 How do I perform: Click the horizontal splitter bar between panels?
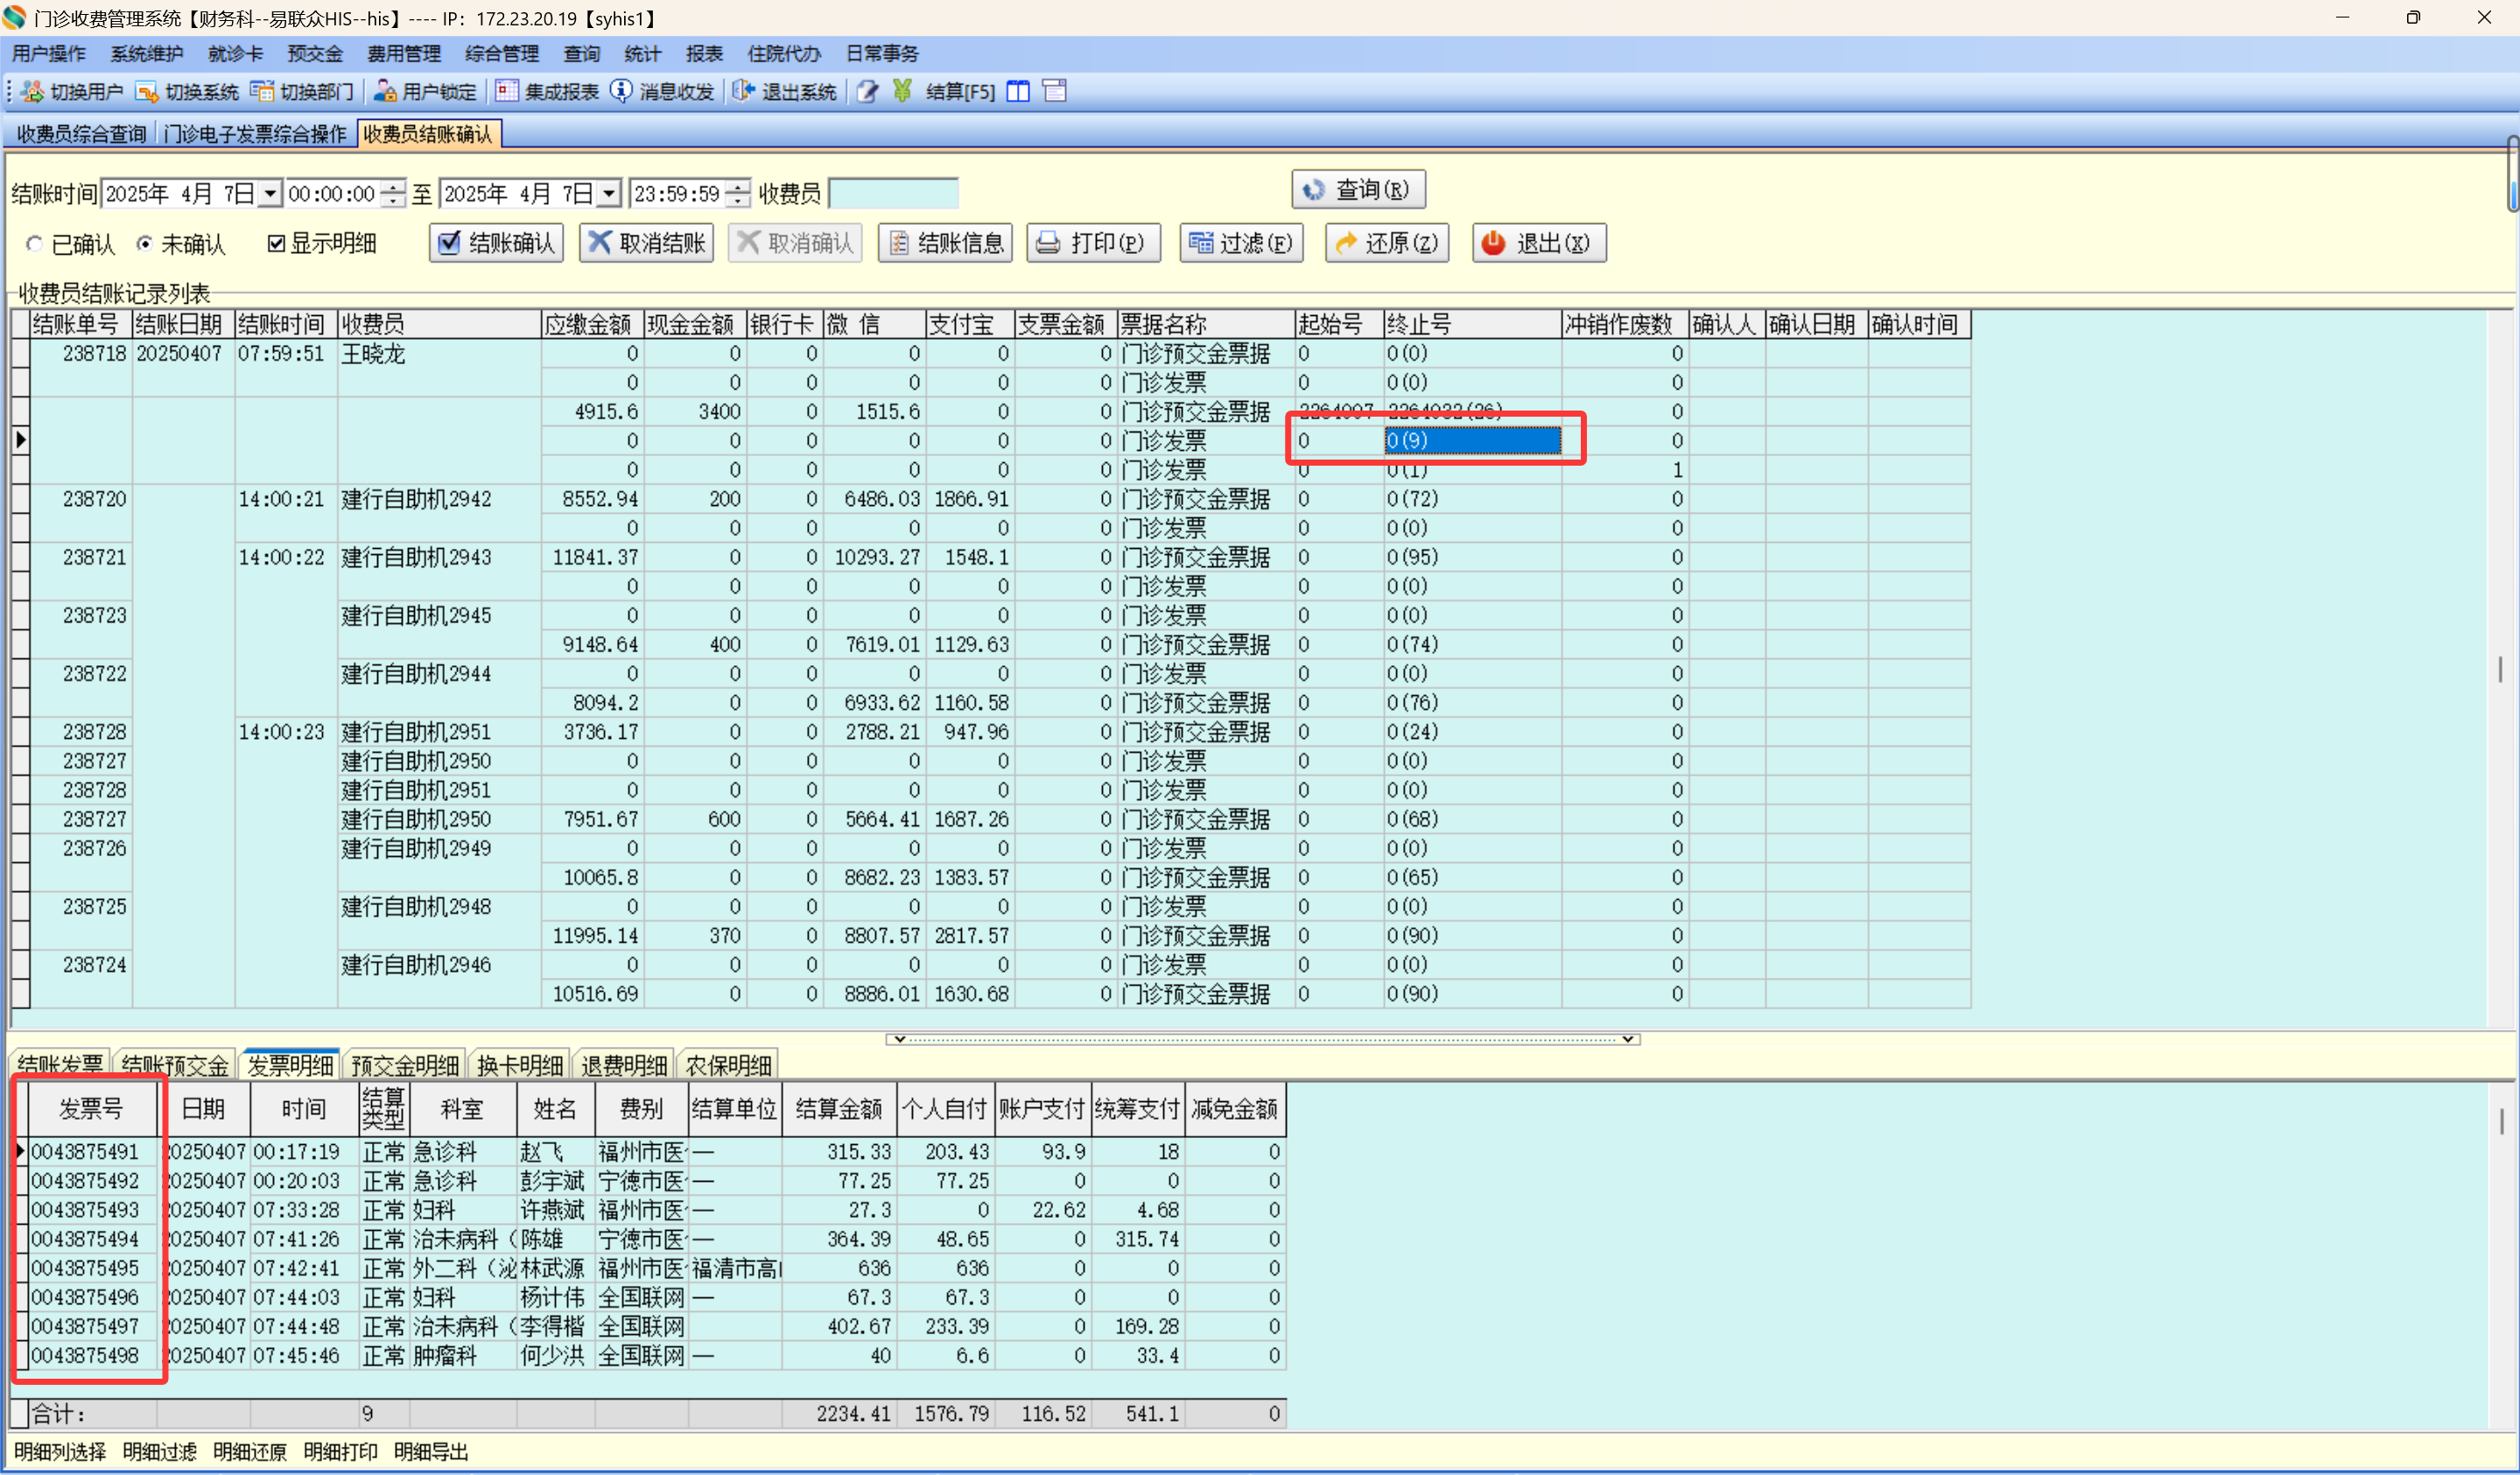[1262, 1039]
